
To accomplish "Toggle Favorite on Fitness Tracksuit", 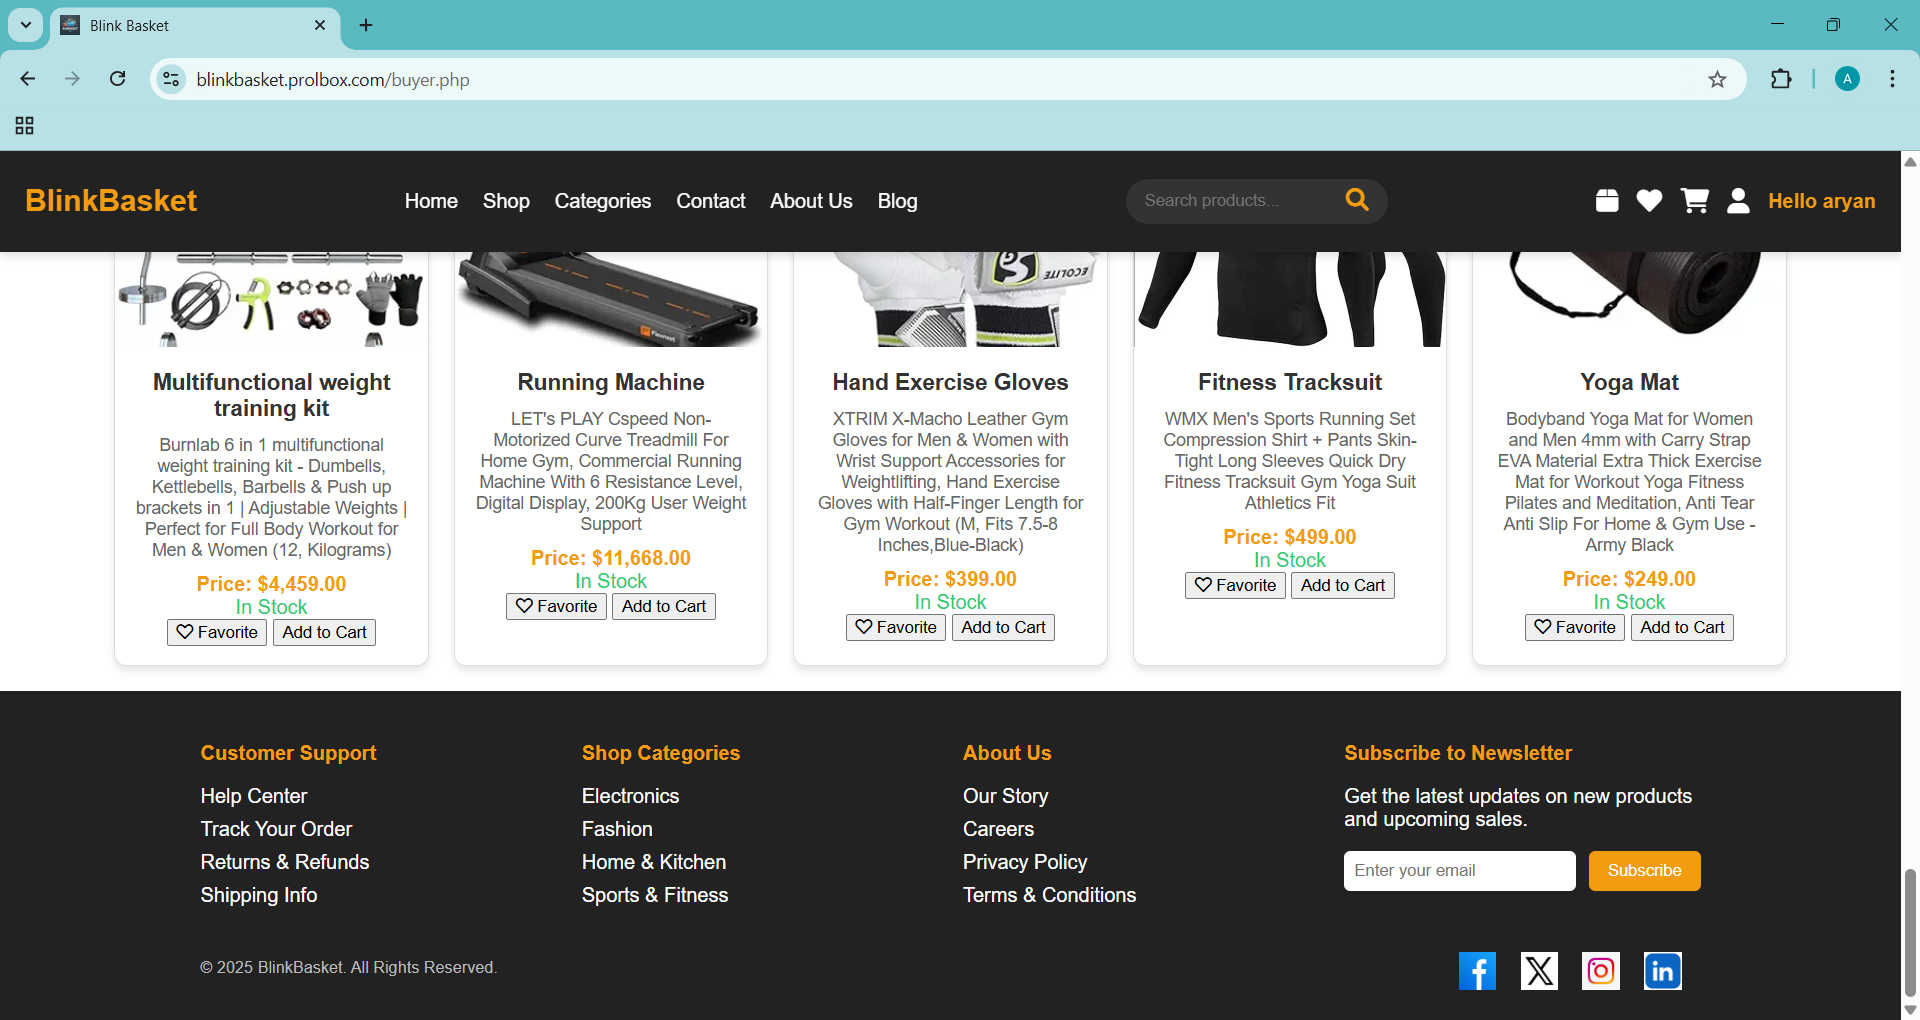I will point(1235,585).
